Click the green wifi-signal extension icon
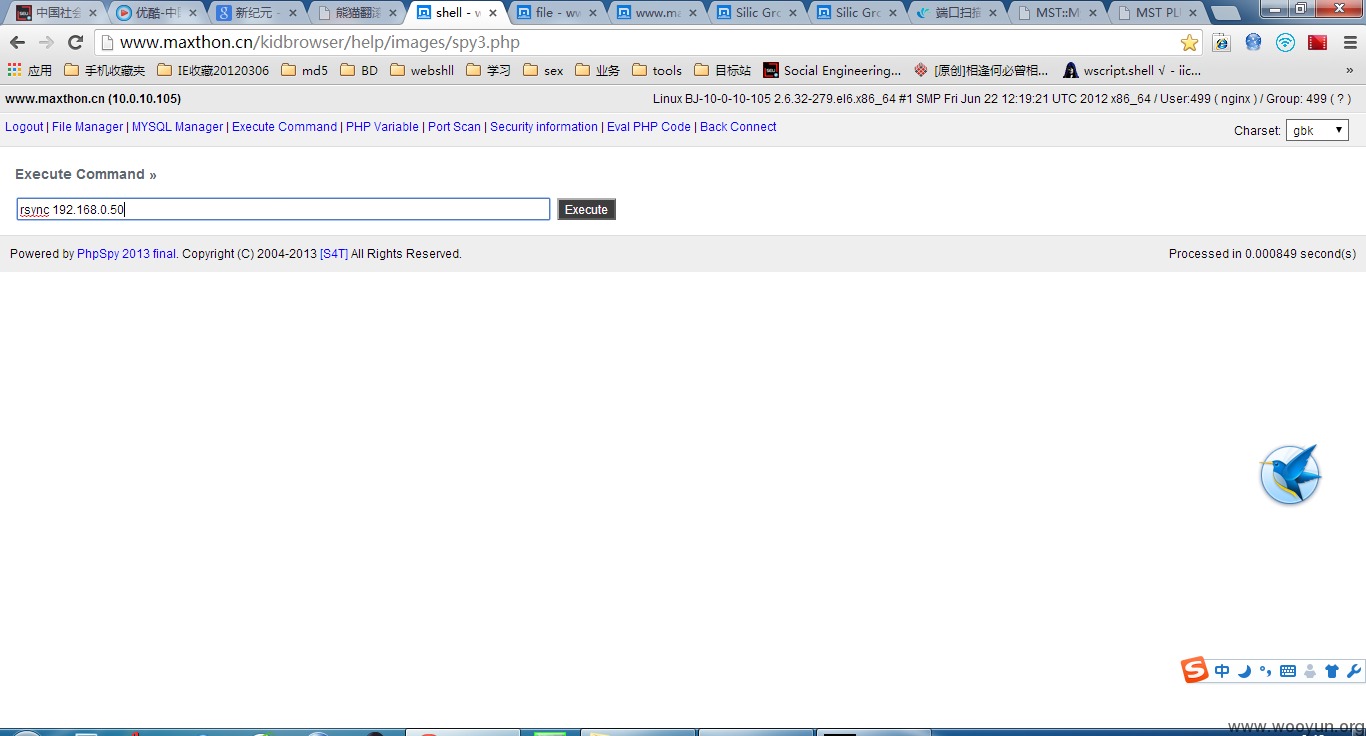 (1286, 42)
